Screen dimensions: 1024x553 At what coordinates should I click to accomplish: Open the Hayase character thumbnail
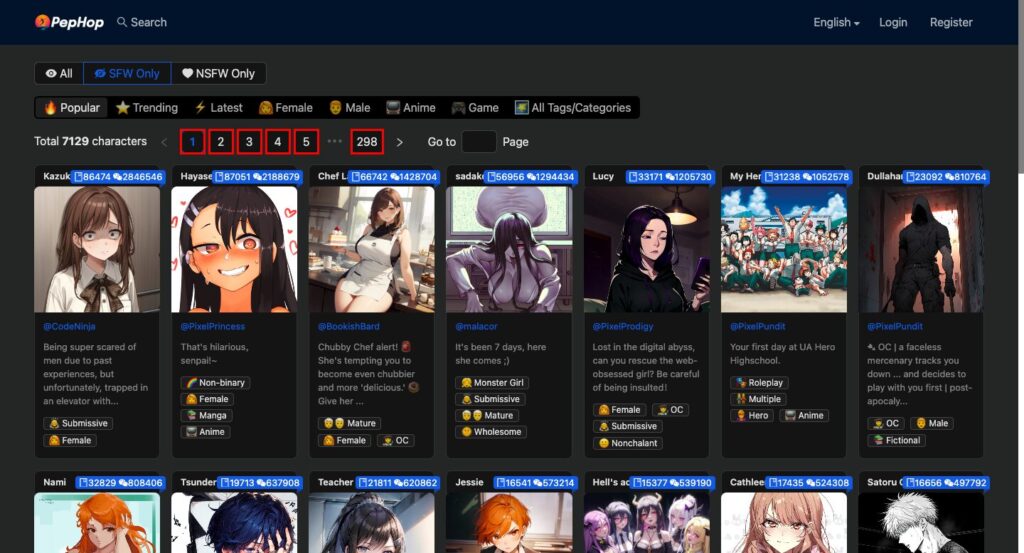234,249
